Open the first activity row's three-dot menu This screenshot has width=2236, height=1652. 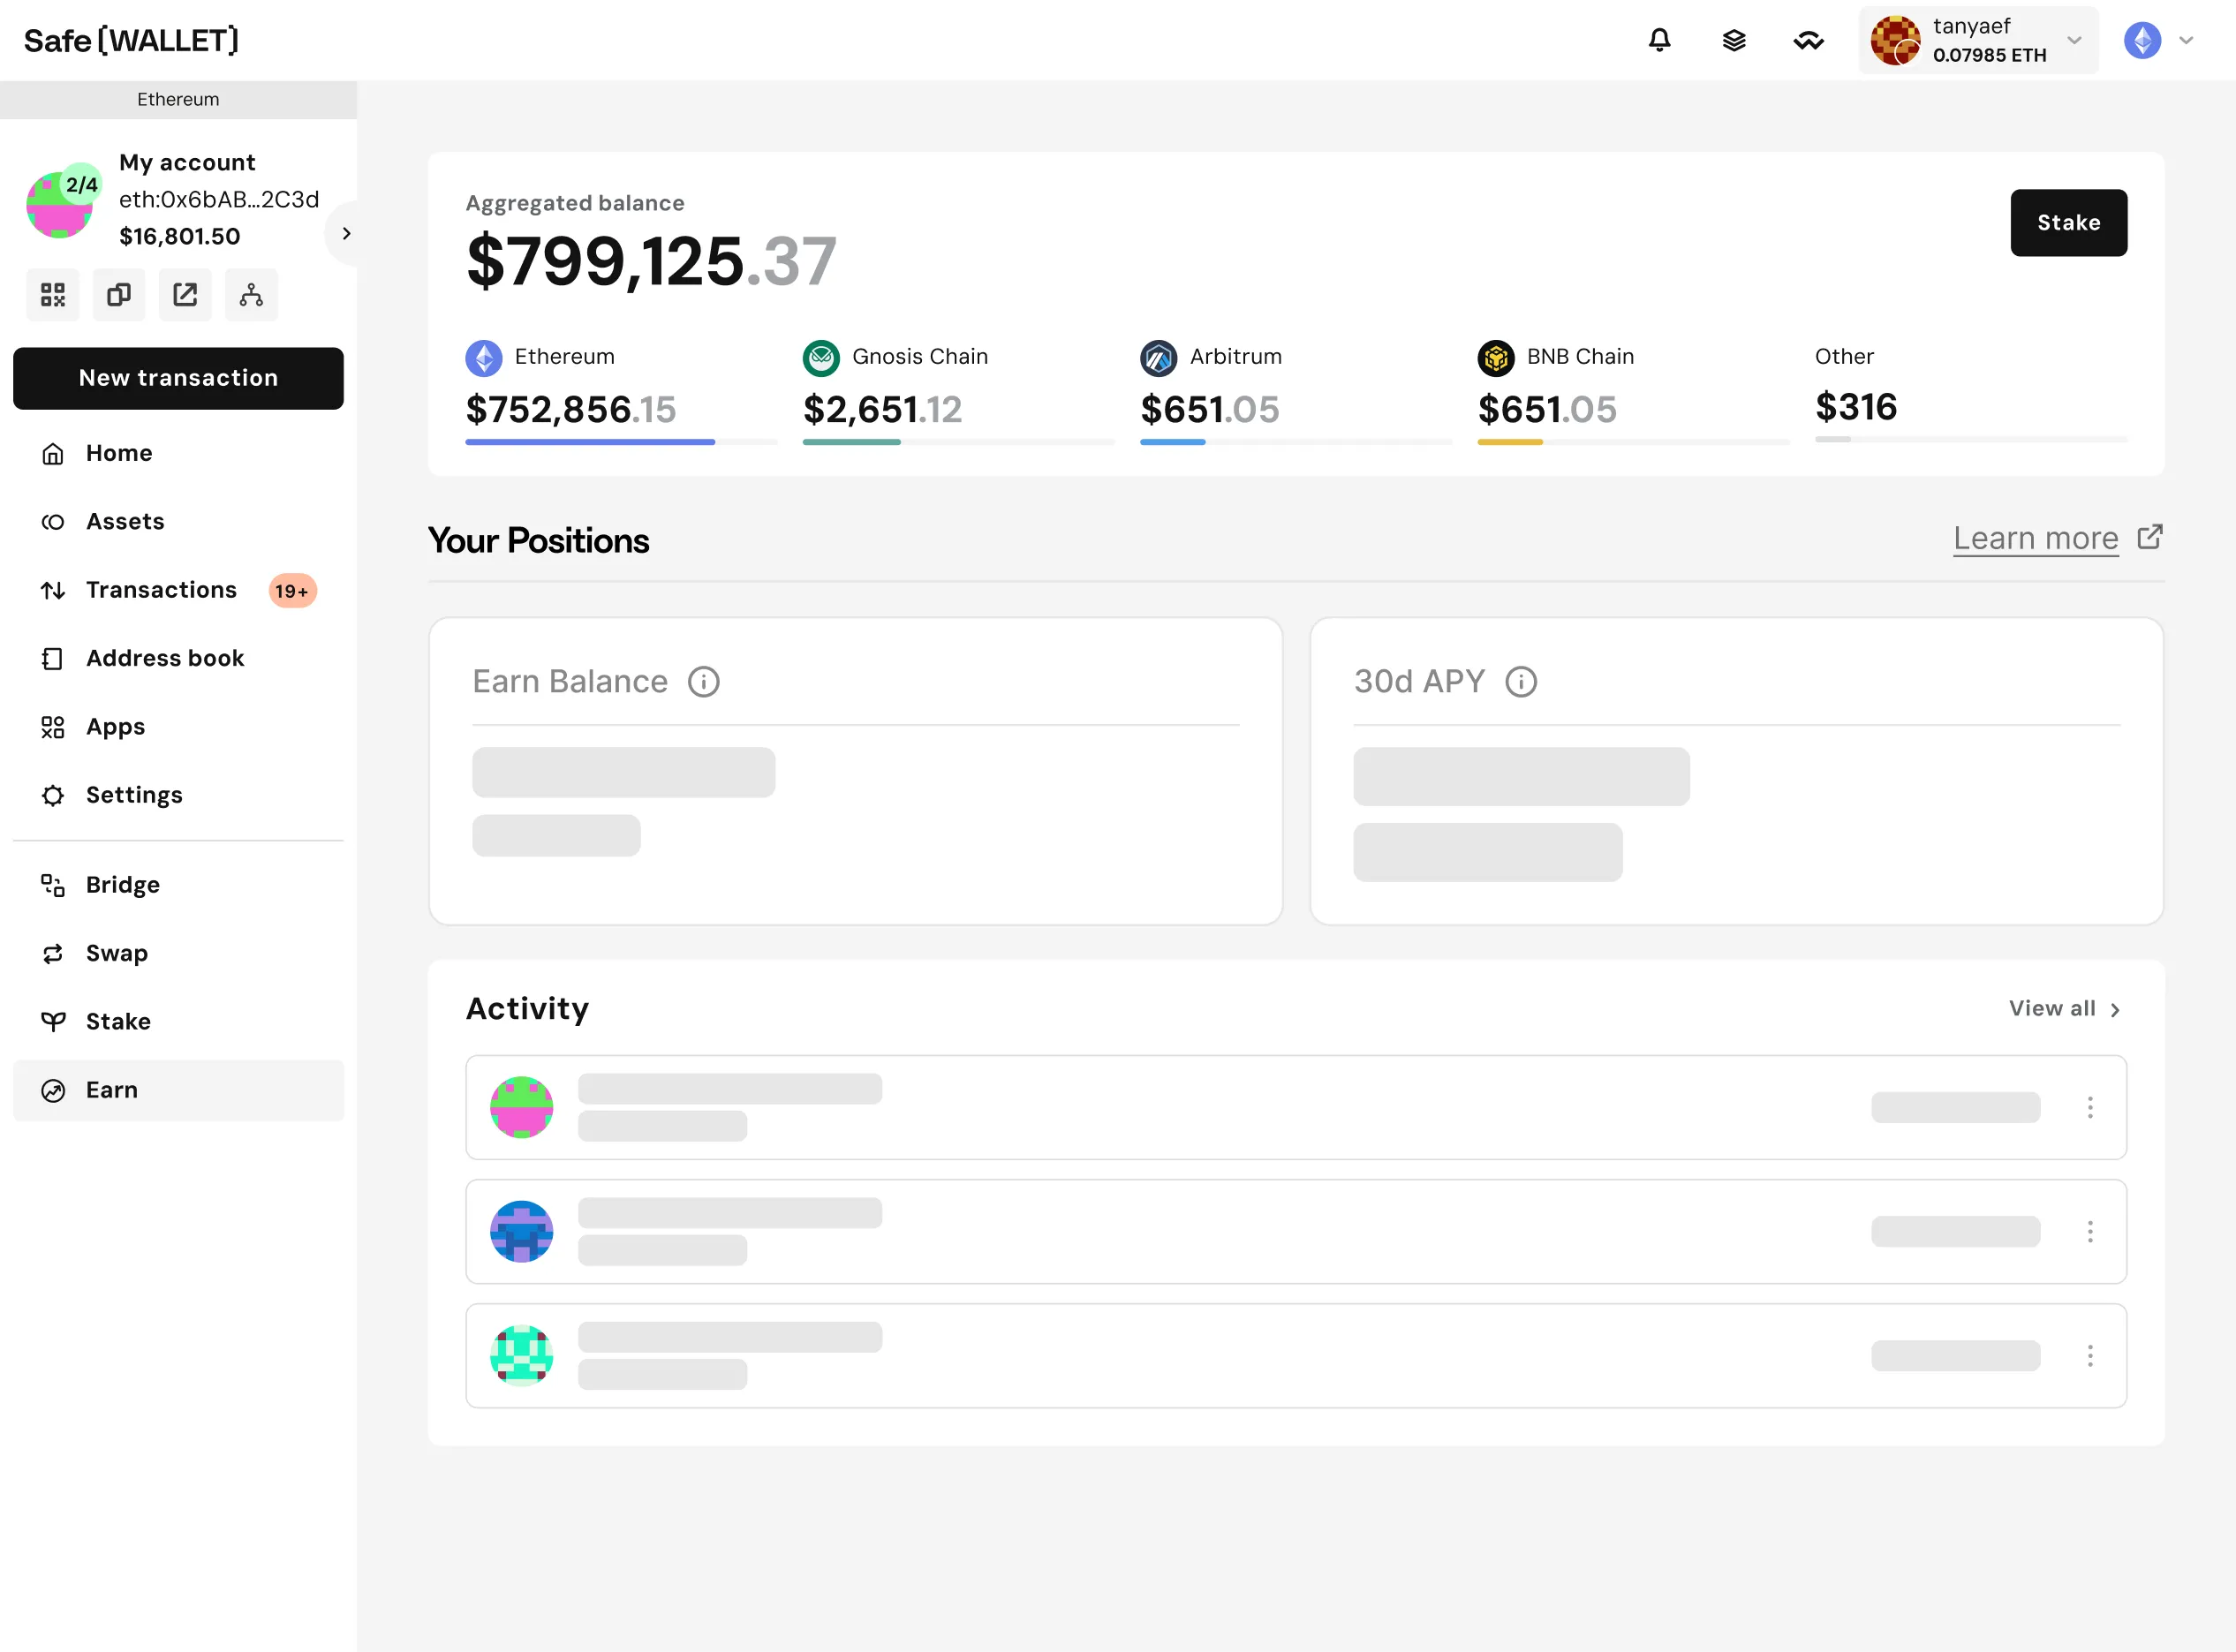pos(2089,1107)
